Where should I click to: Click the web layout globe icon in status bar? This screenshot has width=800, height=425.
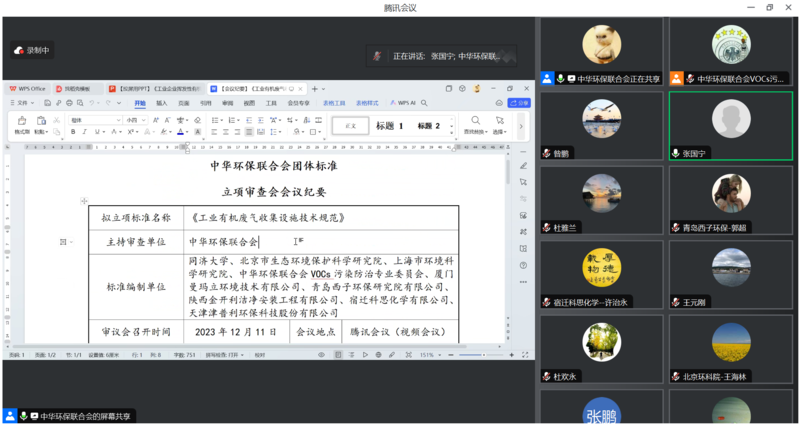(x=378, y=355)
